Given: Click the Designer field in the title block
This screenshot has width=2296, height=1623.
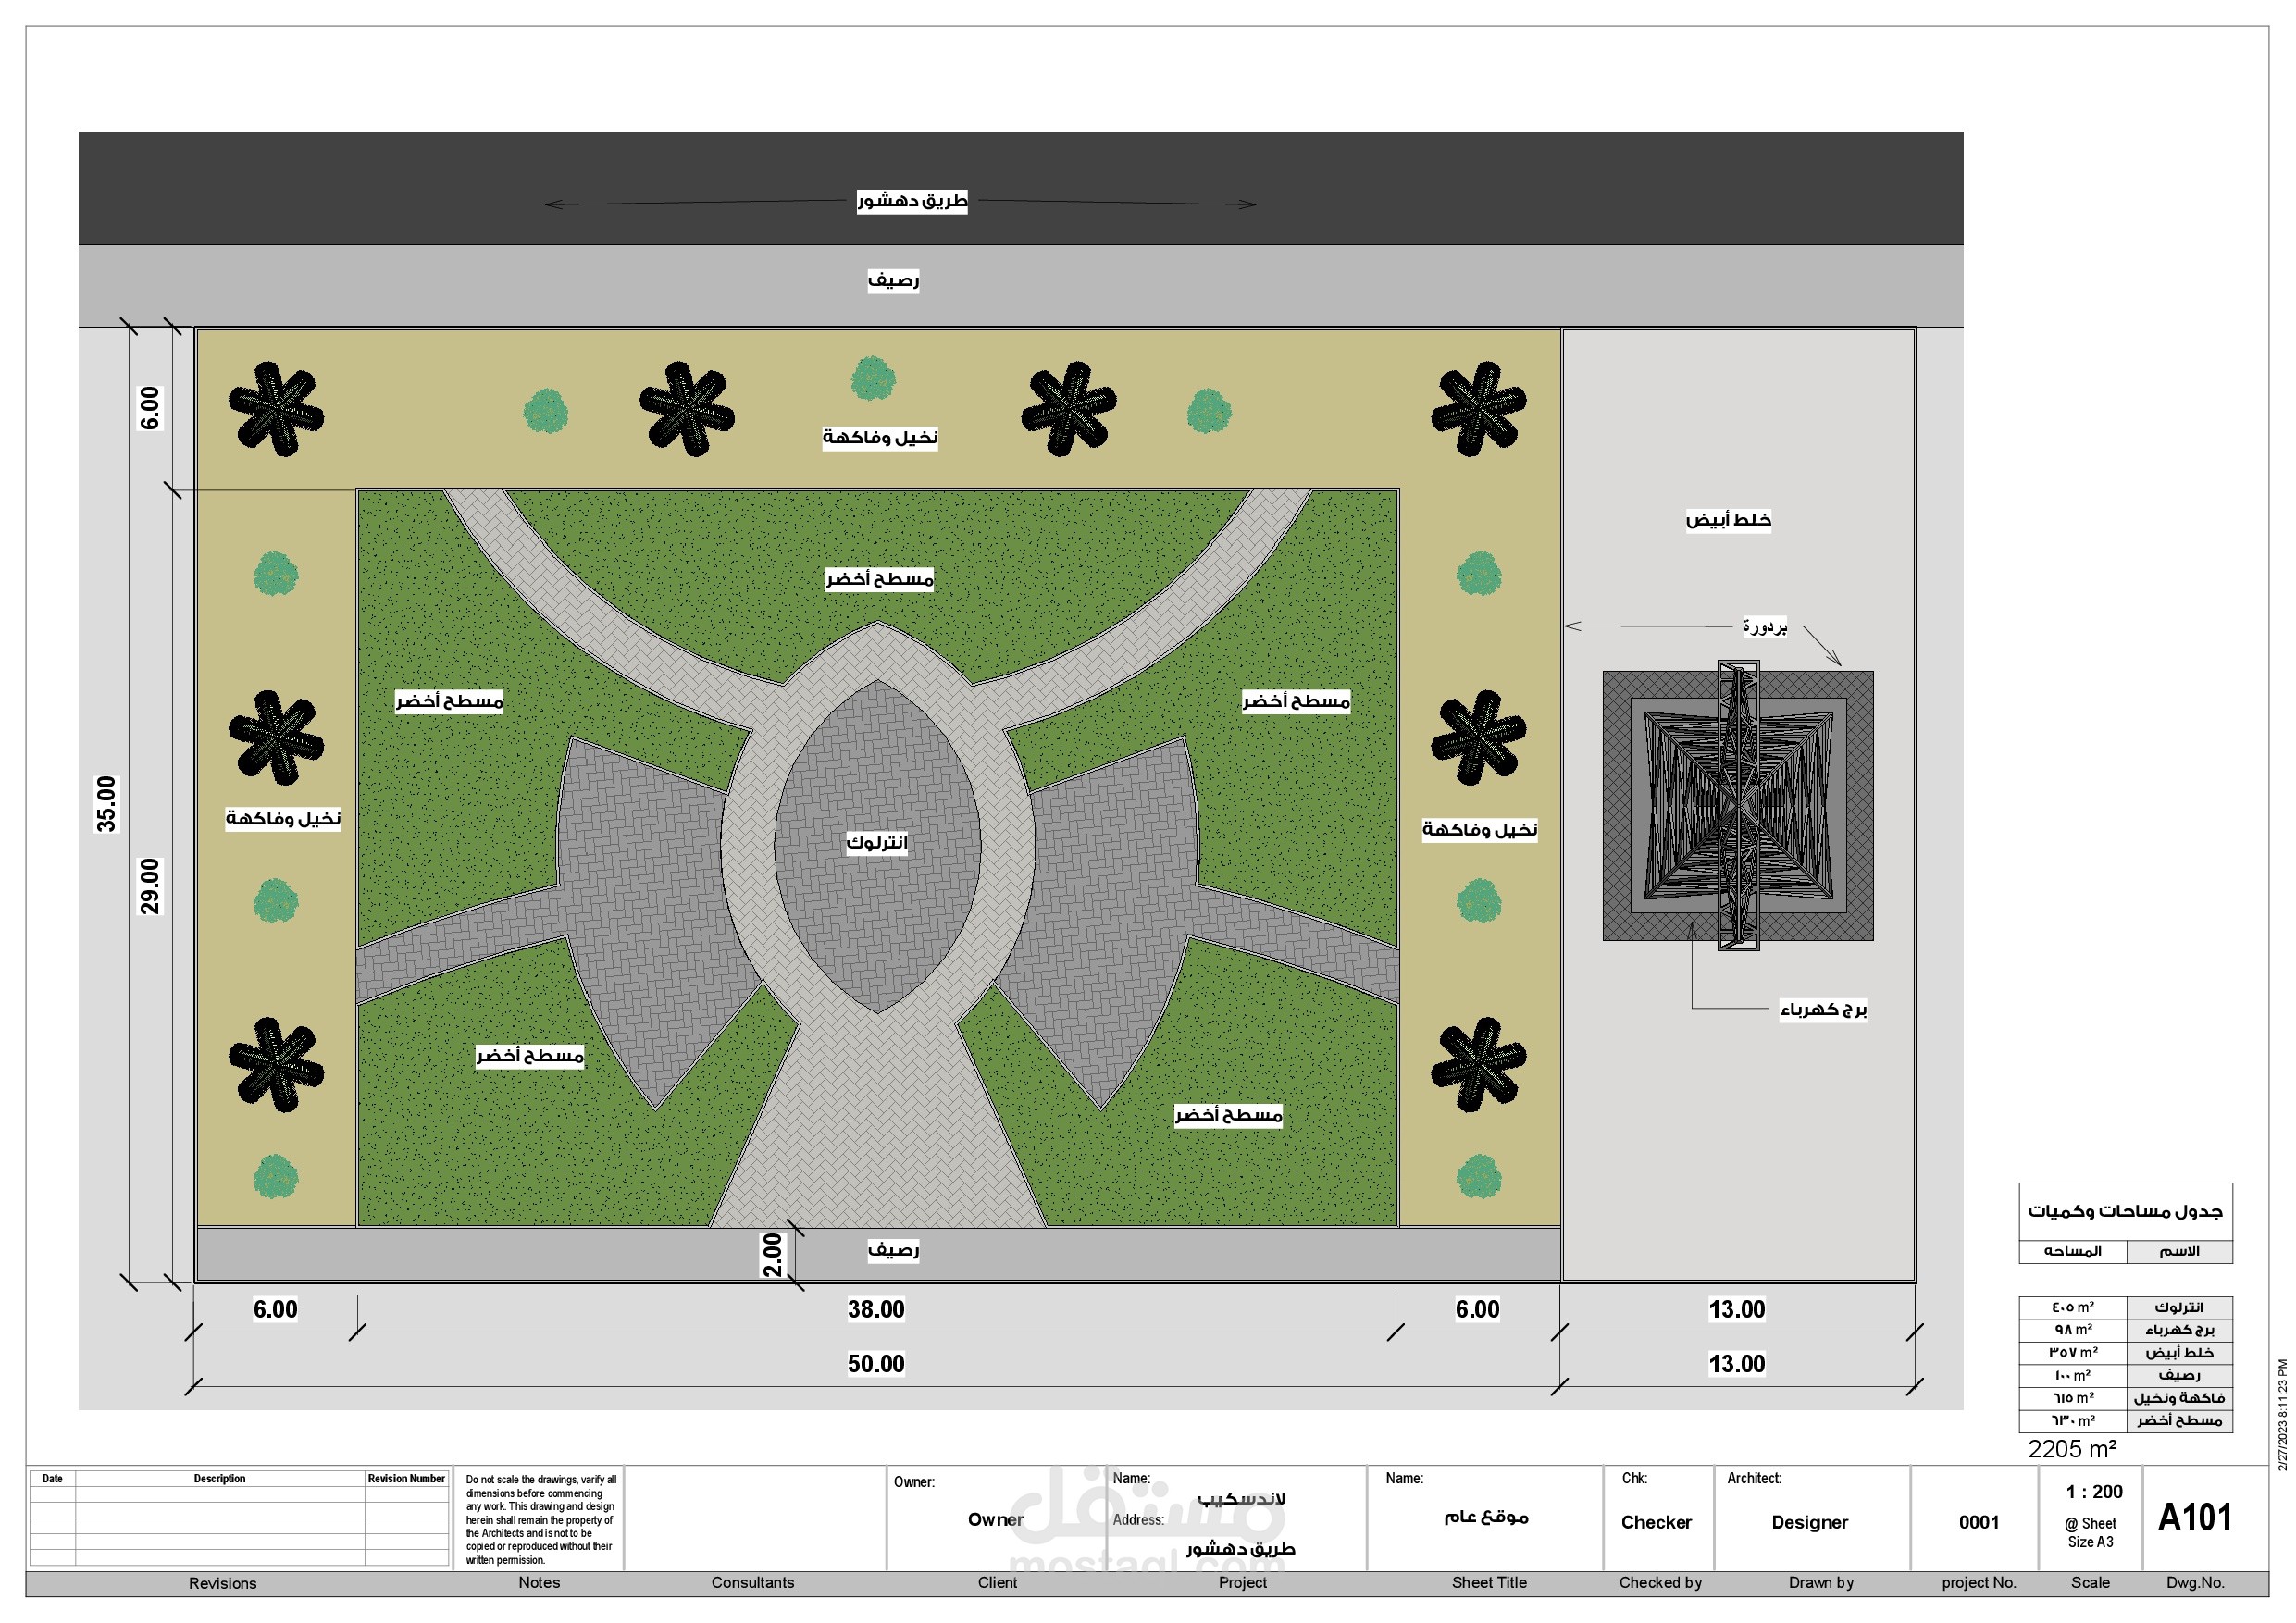Looking at the screenshot, I should tap(1810, 1522).
